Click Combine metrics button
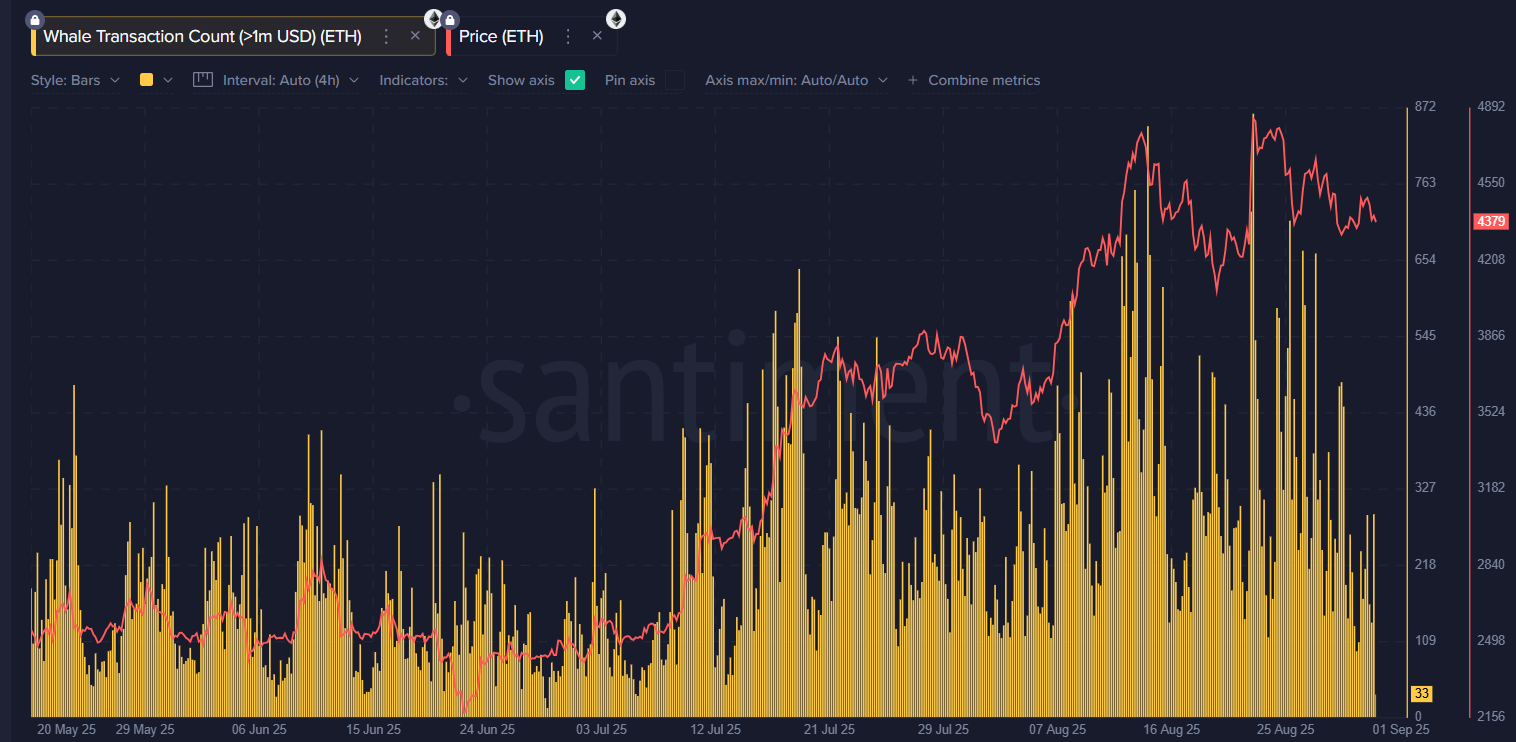Viewport: 1516px width, 742px height. (x=974, y=80)
